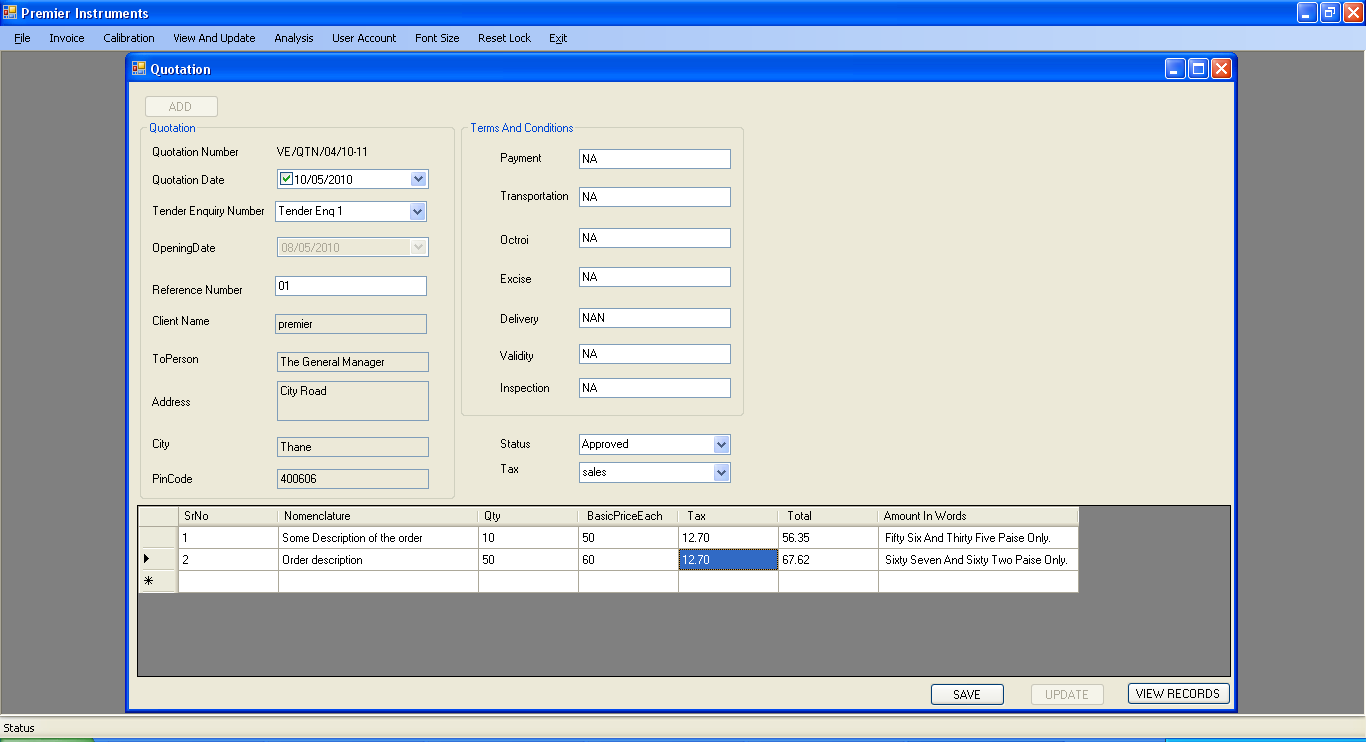Image resolution: width=1366 pixels, height=742 pixels.
Task: Click the Reference Number input field
Action: [x=351, y=286]
